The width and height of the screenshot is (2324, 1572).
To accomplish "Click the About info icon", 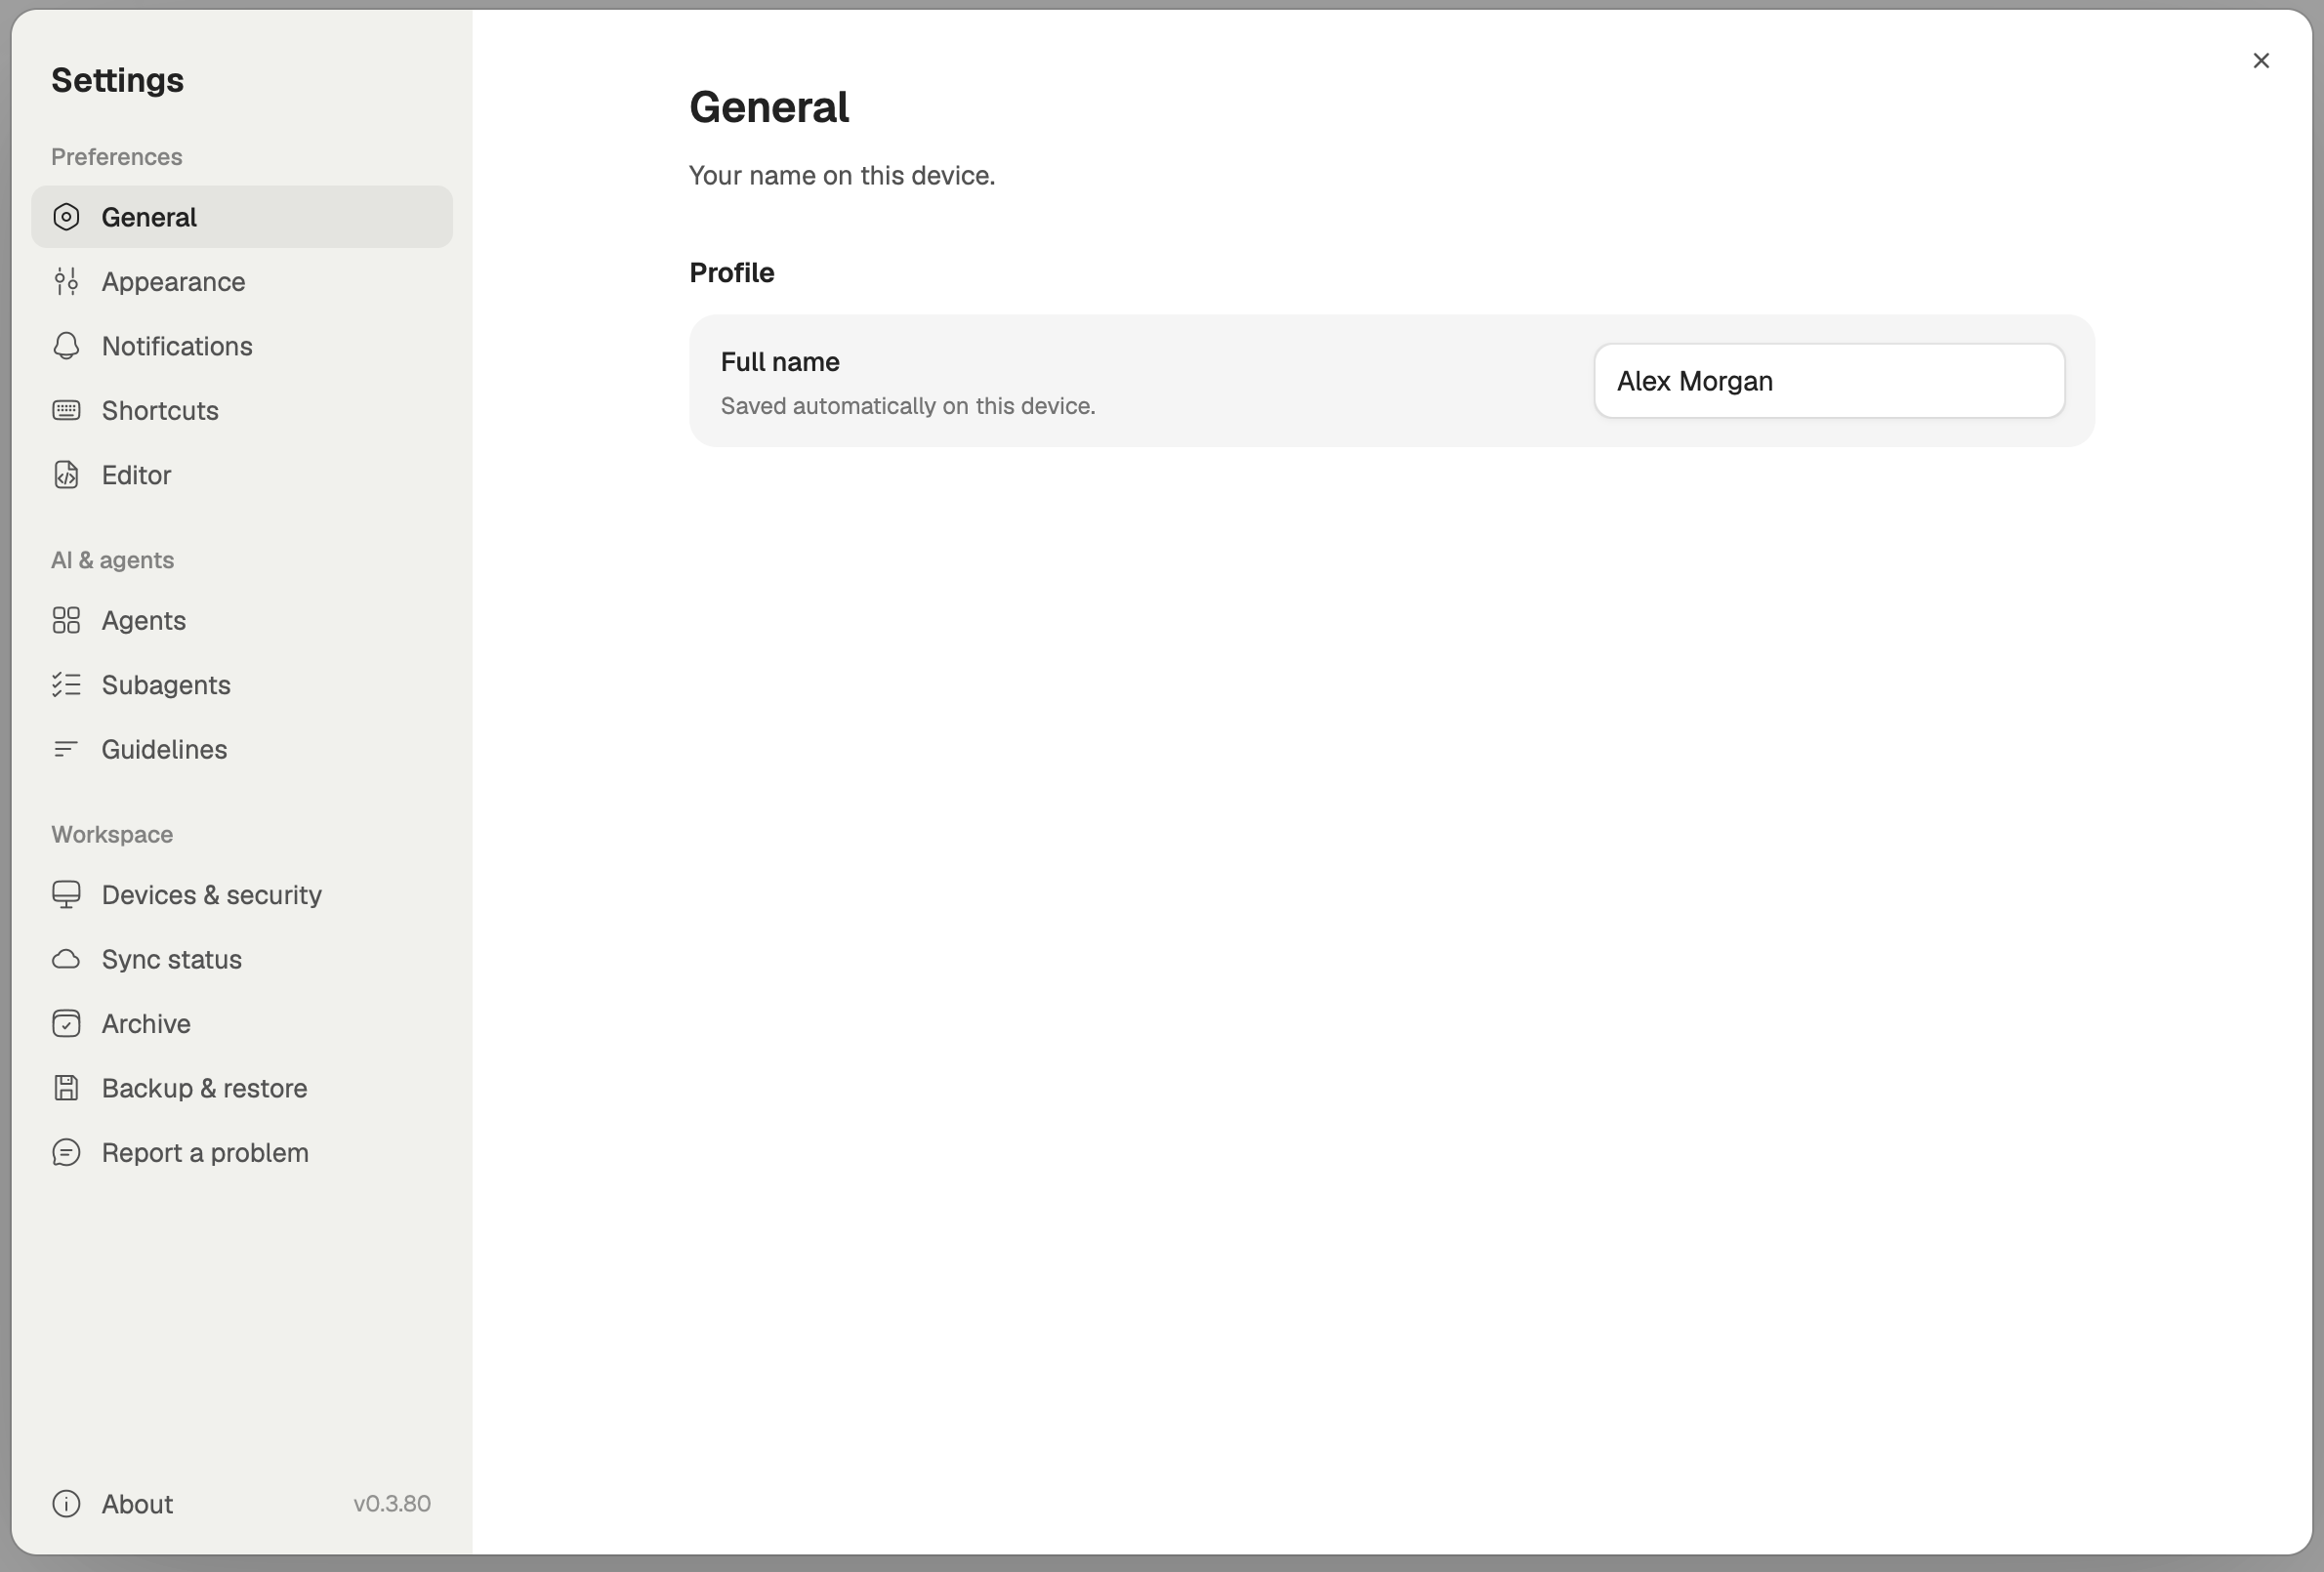I will [x=66, y=1504].
